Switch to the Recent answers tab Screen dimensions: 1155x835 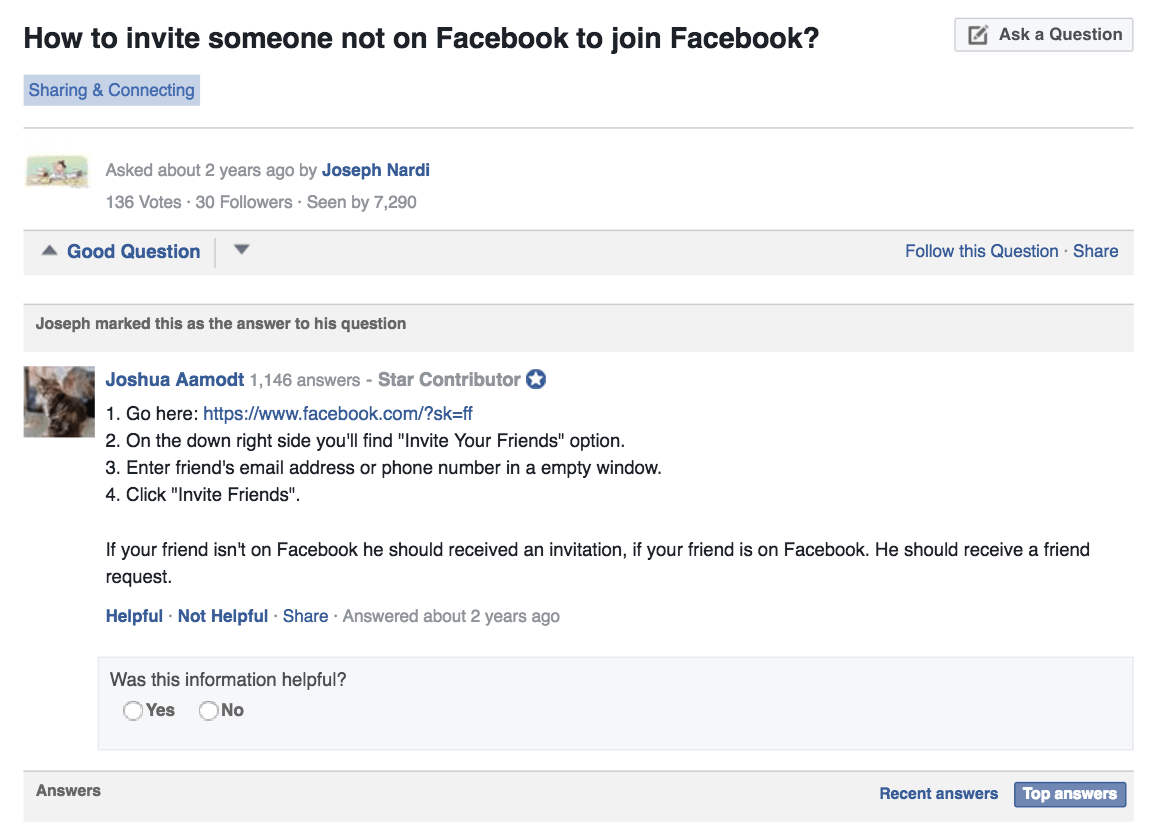click(938, 794)
